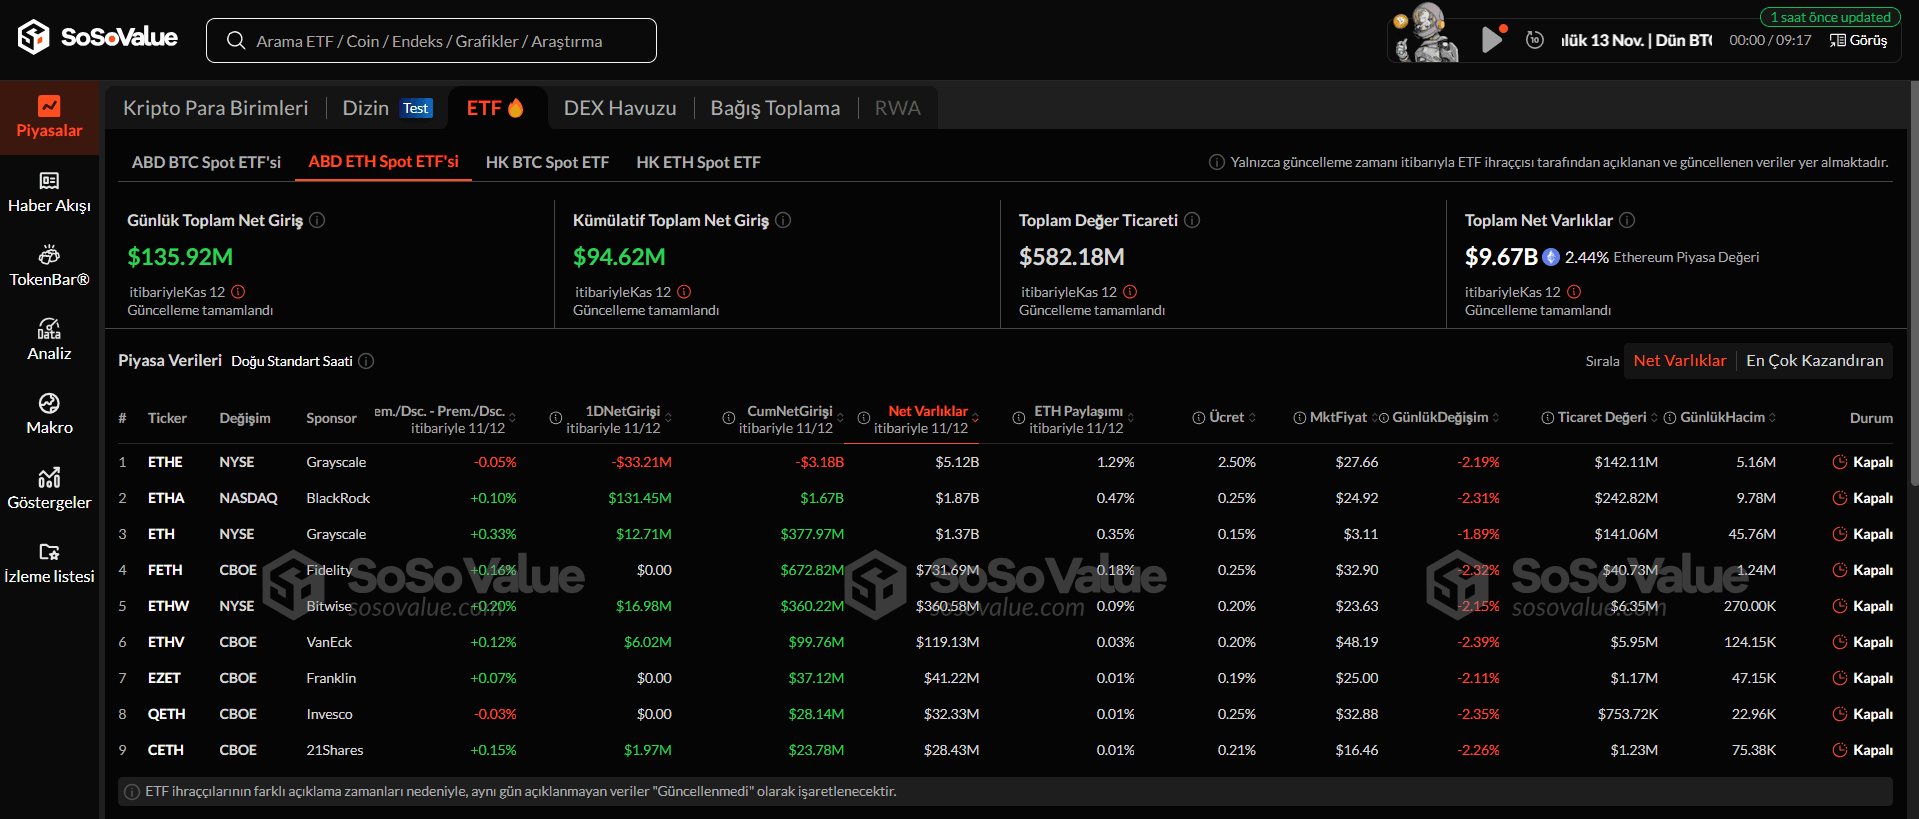Sort by the Ticaret Değeri column arrows
Screen dimensions: 1919x819
point(1654,418)
